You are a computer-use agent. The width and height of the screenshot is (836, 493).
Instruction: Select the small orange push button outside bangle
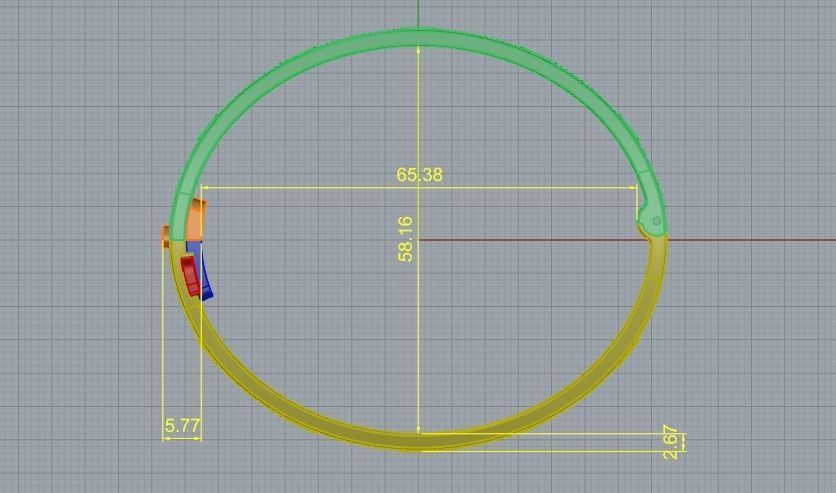tap(165, 237)
